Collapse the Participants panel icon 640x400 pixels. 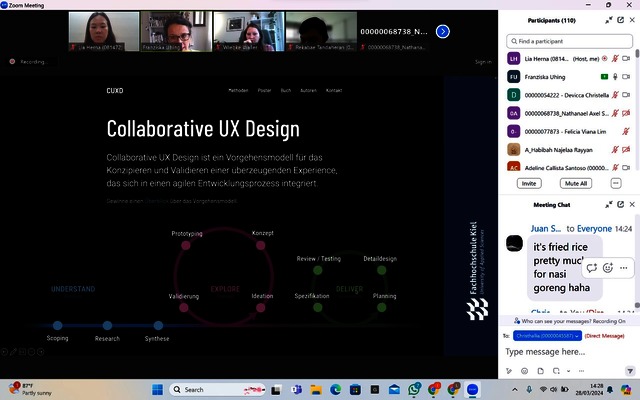click(609, 20)
